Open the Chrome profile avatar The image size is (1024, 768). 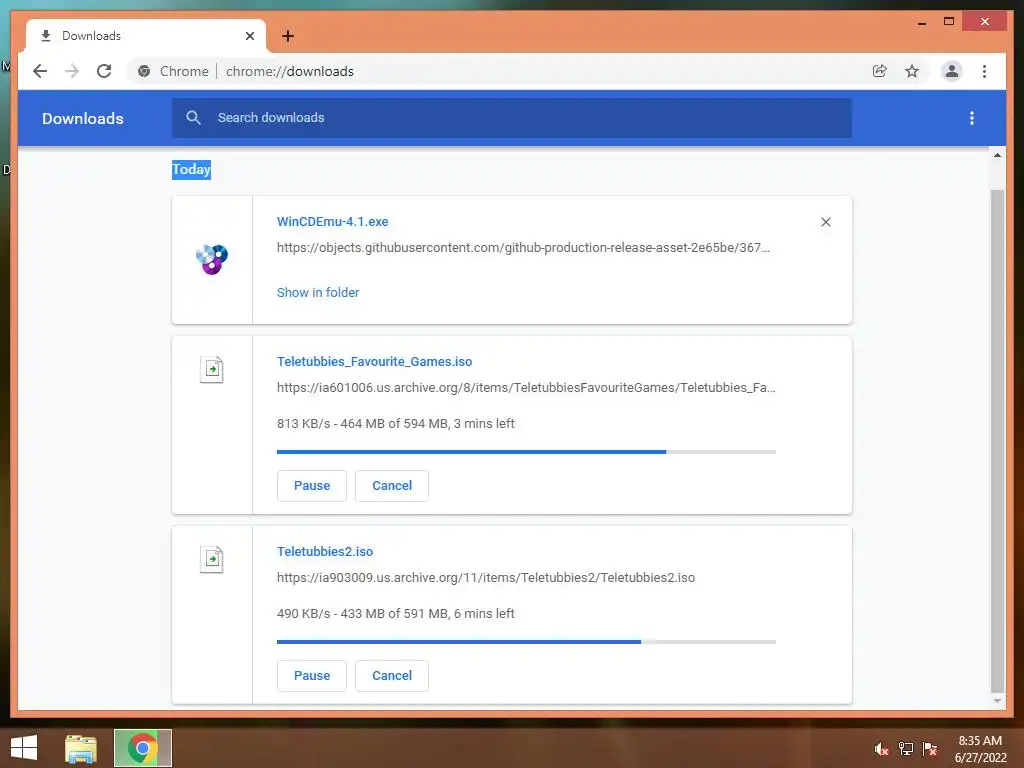point(952,71)
